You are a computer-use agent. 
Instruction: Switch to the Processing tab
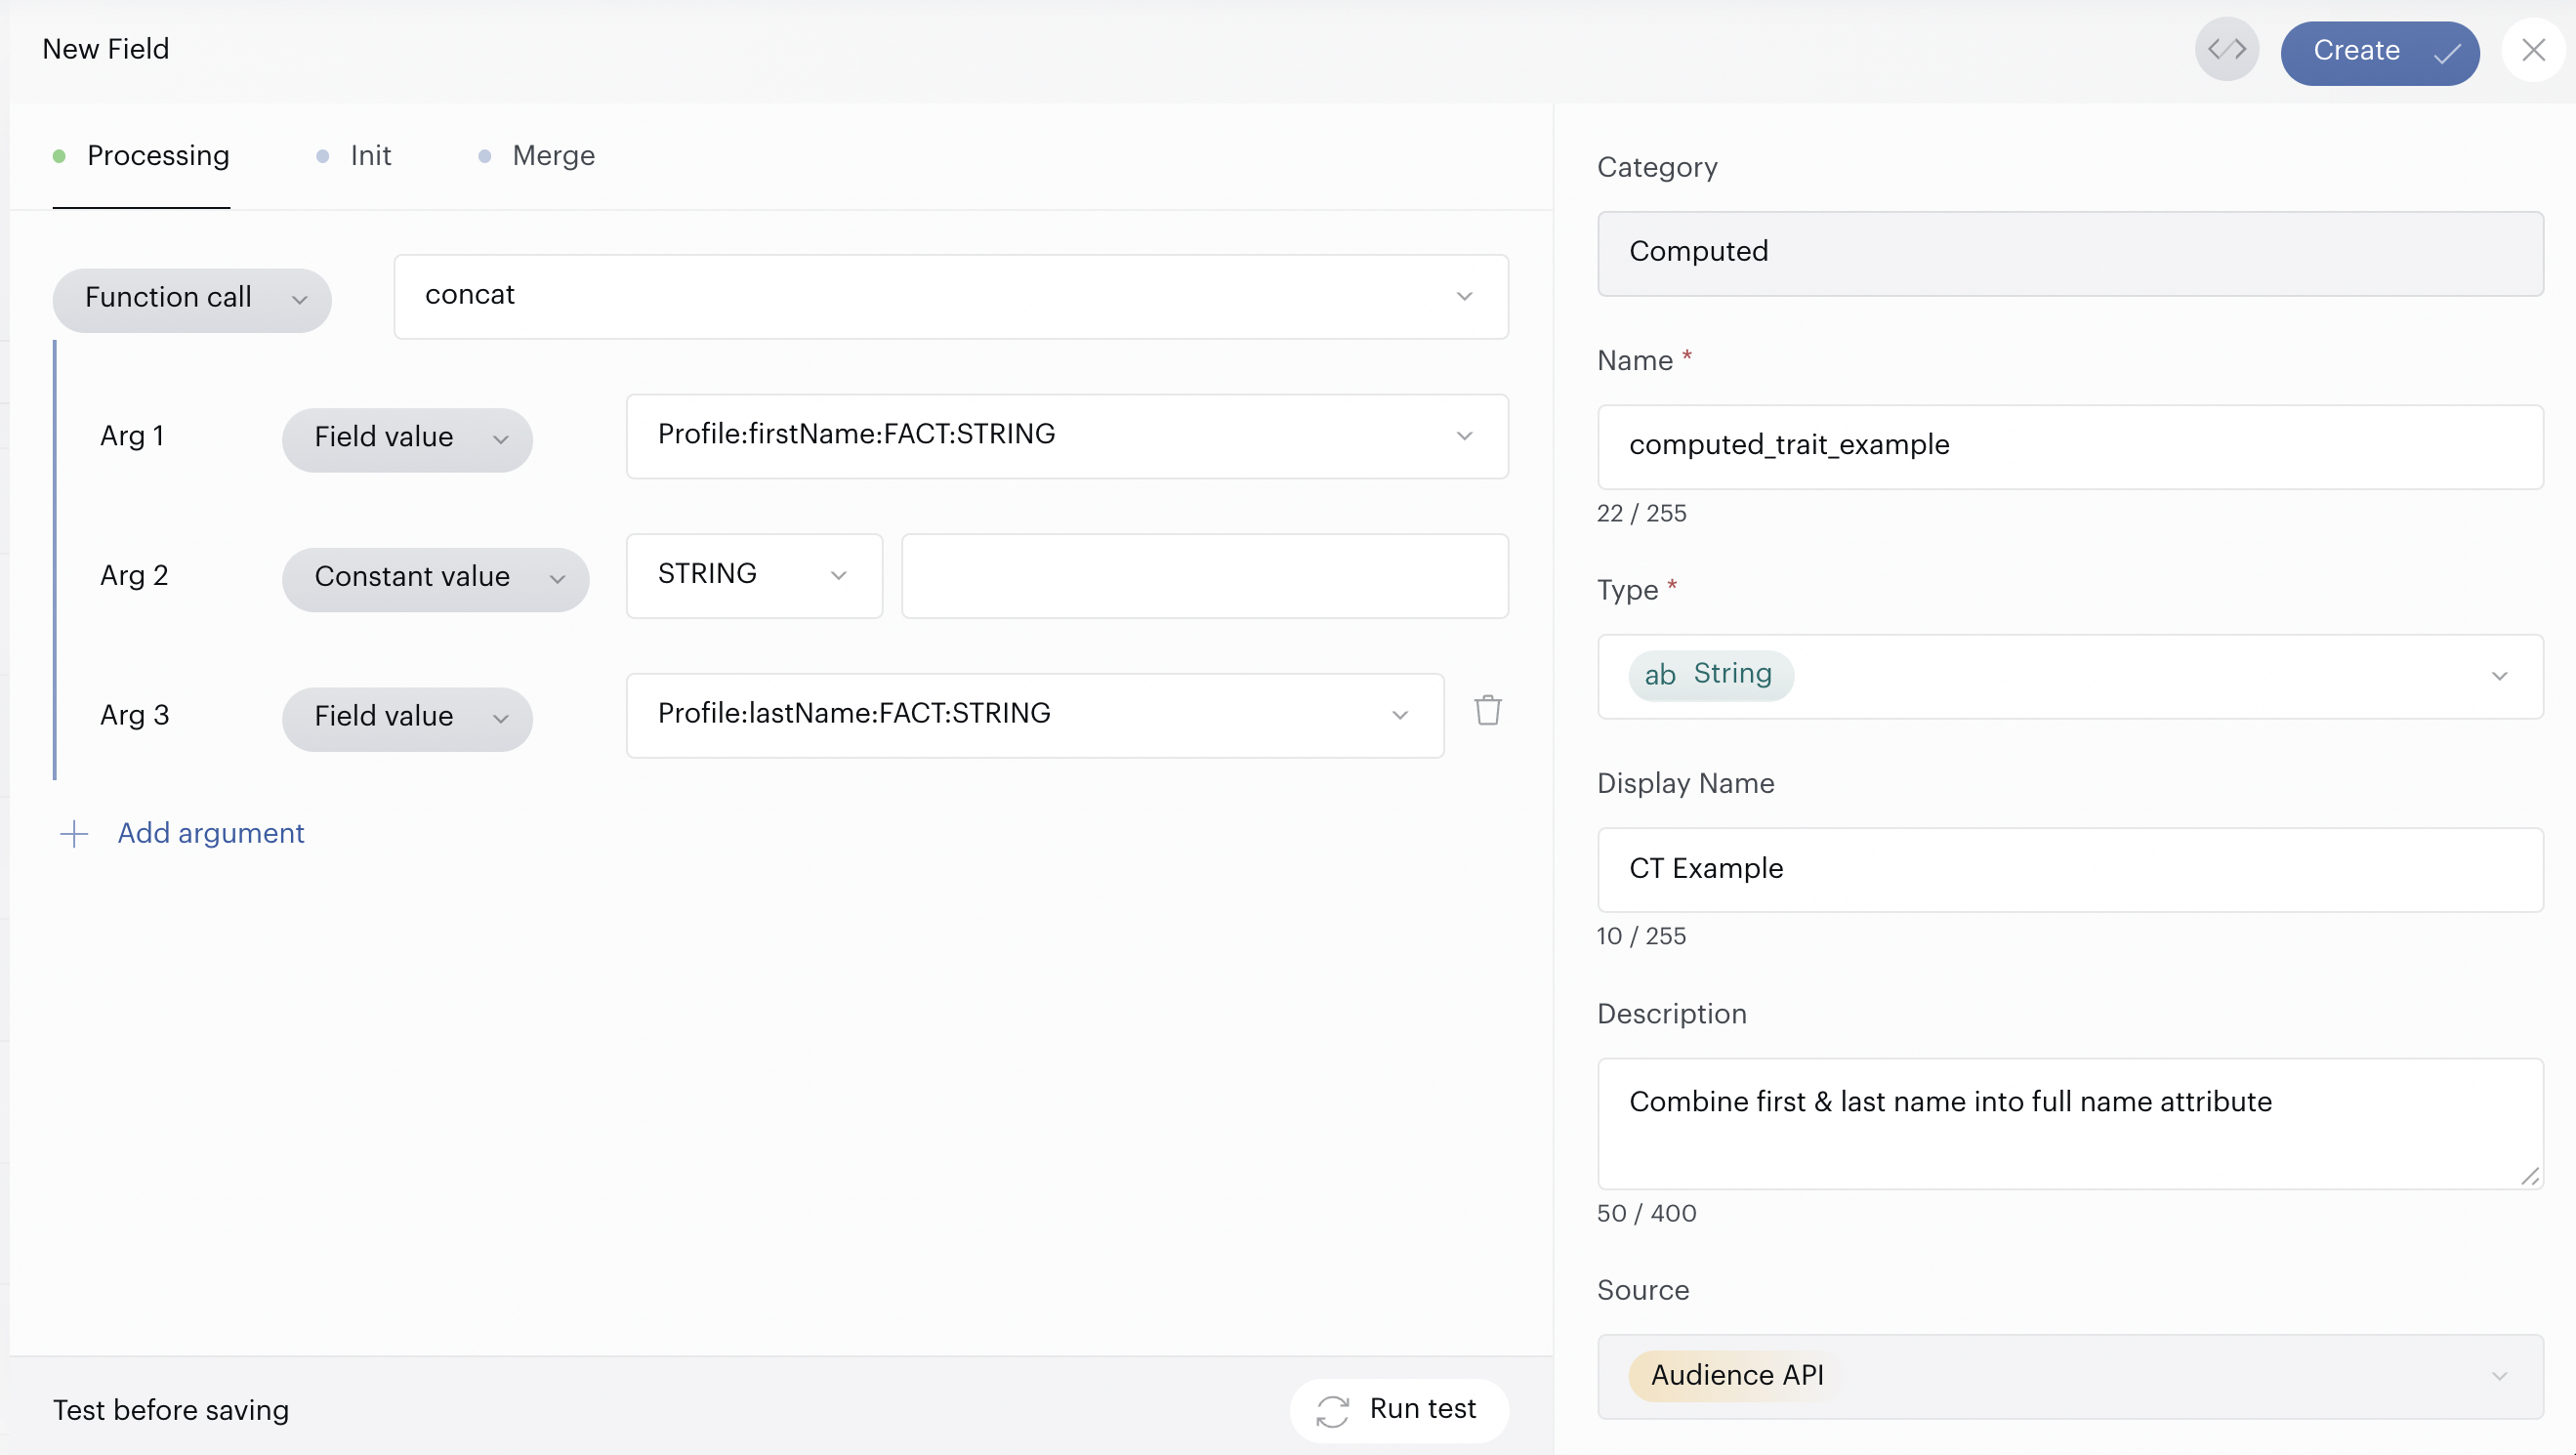point(141,156)
